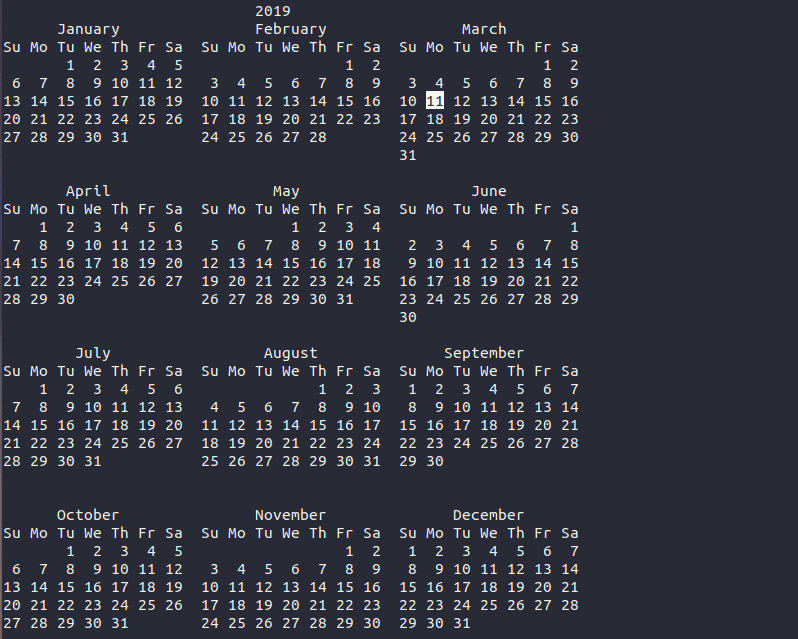This screenshot has height=639, width=798.
Task: Select the "Th" header under June
Action: tap(516, 209)
